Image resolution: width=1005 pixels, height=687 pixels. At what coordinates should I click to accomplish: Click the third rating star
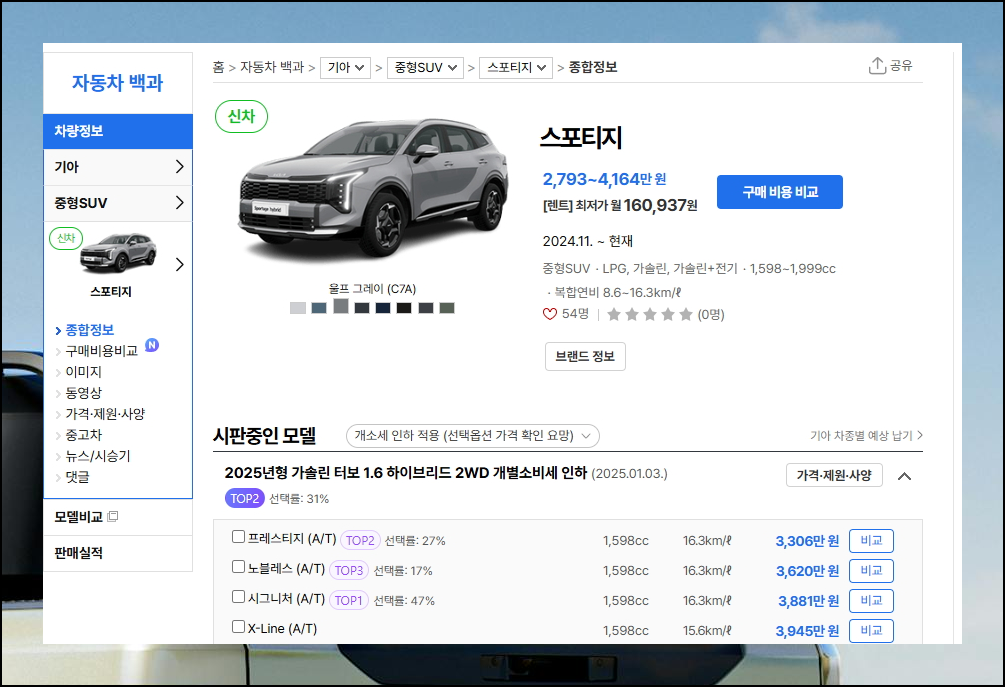[650, 314]
